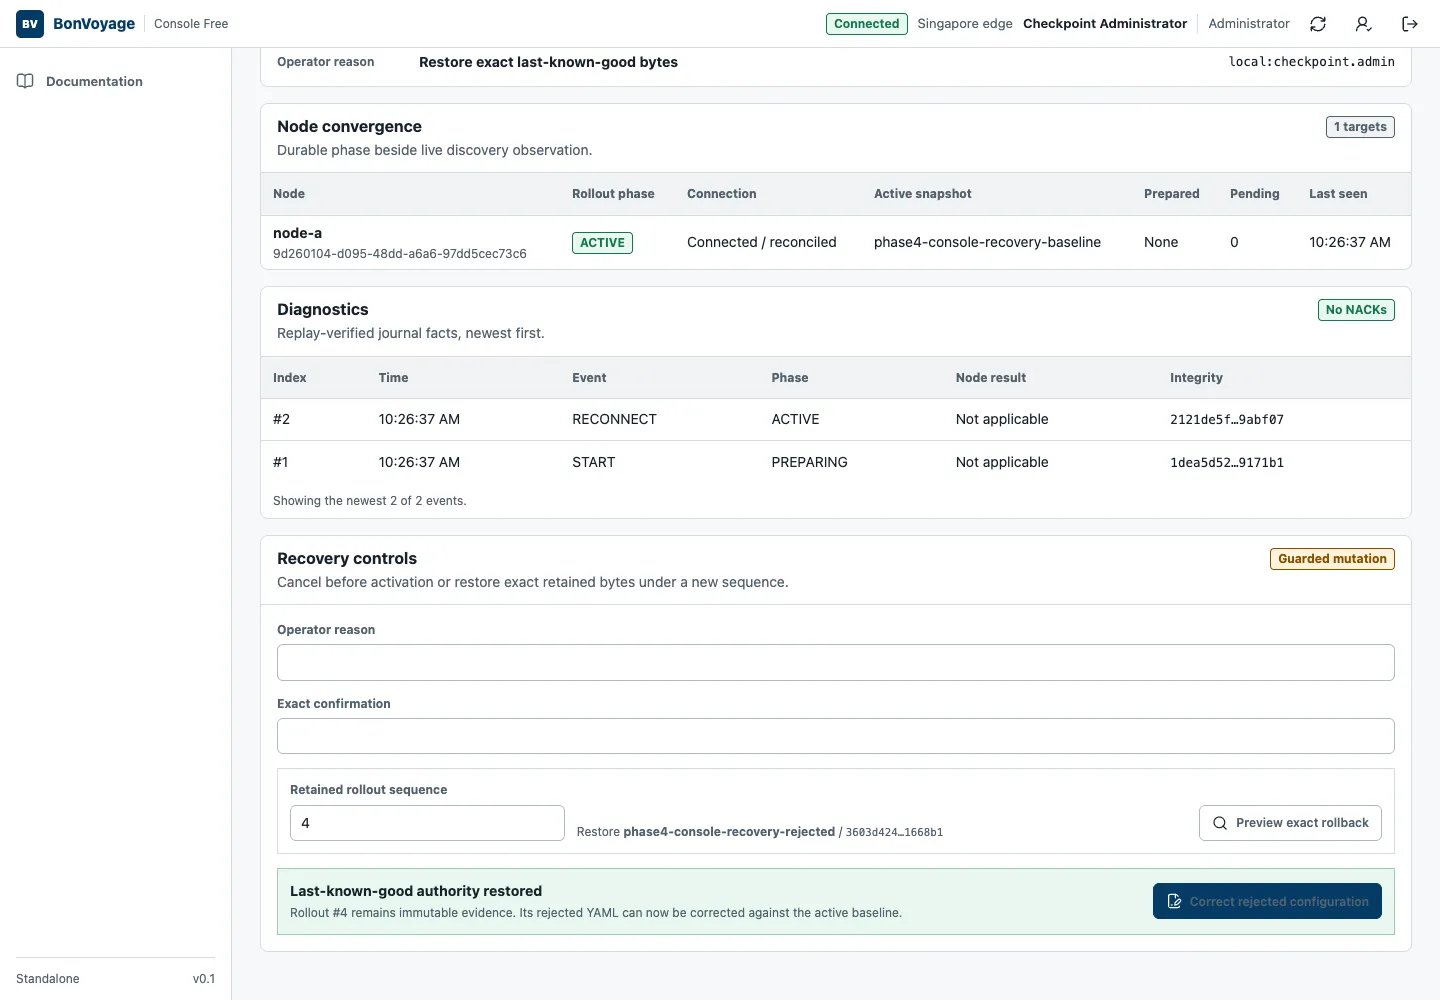Open the user account icon
This screenshot has height=1000, width=1440.
pyautogui.click(x=1363, y=24)
